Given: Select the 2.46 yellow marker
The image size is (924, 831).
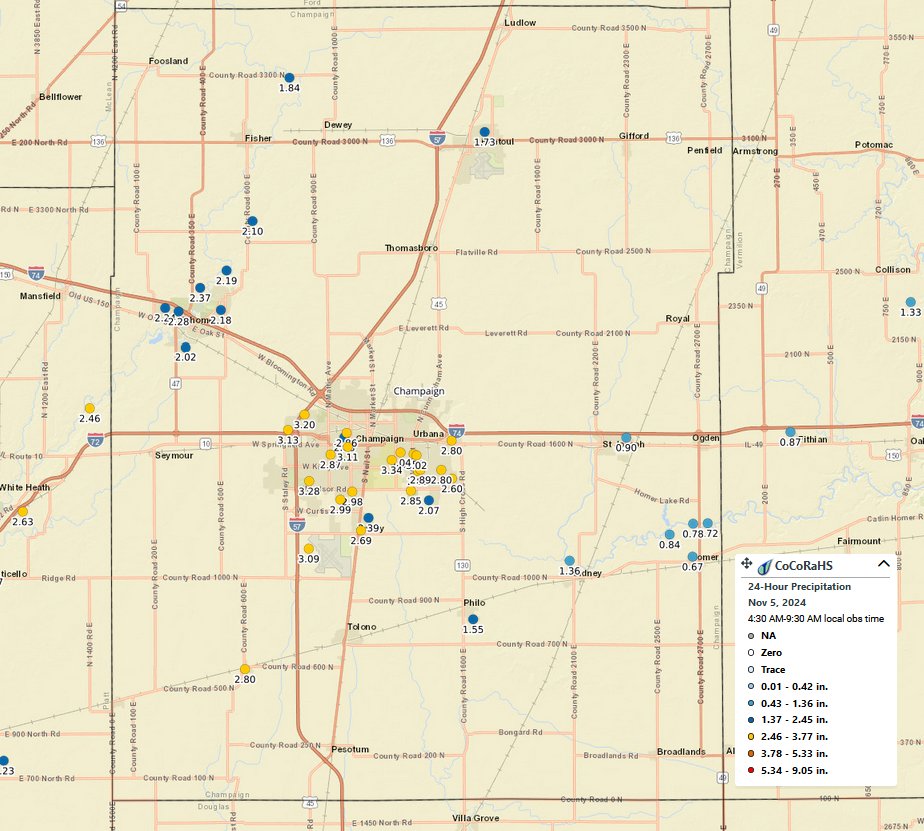Looking at the screenshot, I should coord(90,408).
